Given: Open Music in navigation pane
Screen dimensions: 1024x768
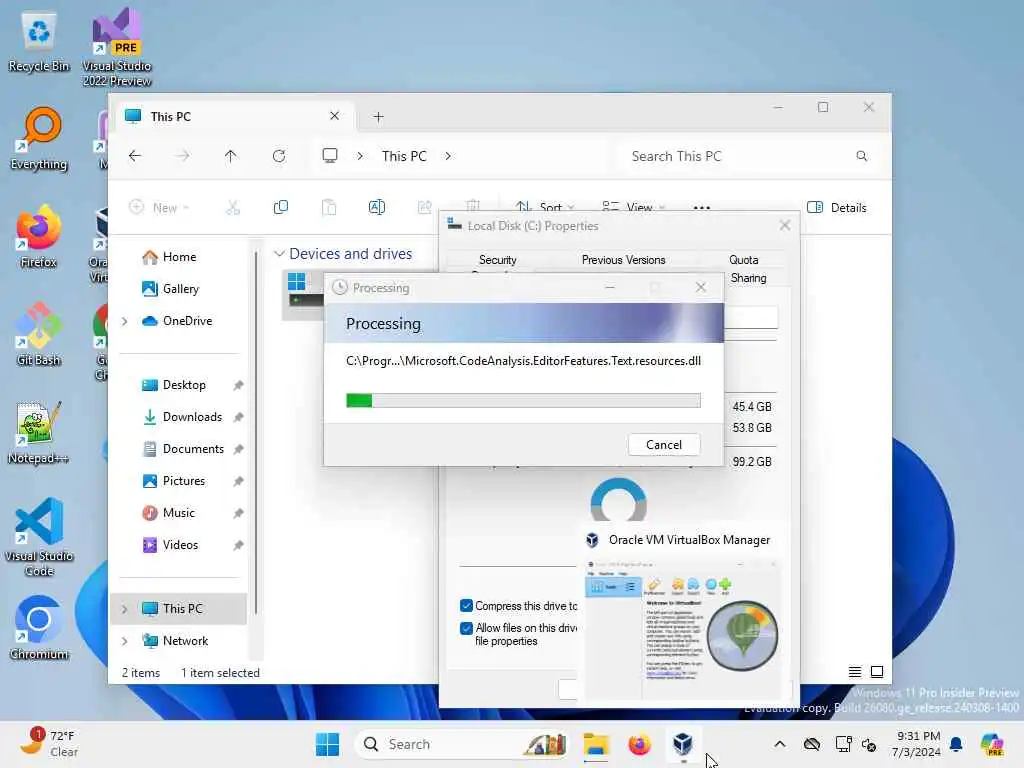Looking at the screenshot, I should coord(168,513).
